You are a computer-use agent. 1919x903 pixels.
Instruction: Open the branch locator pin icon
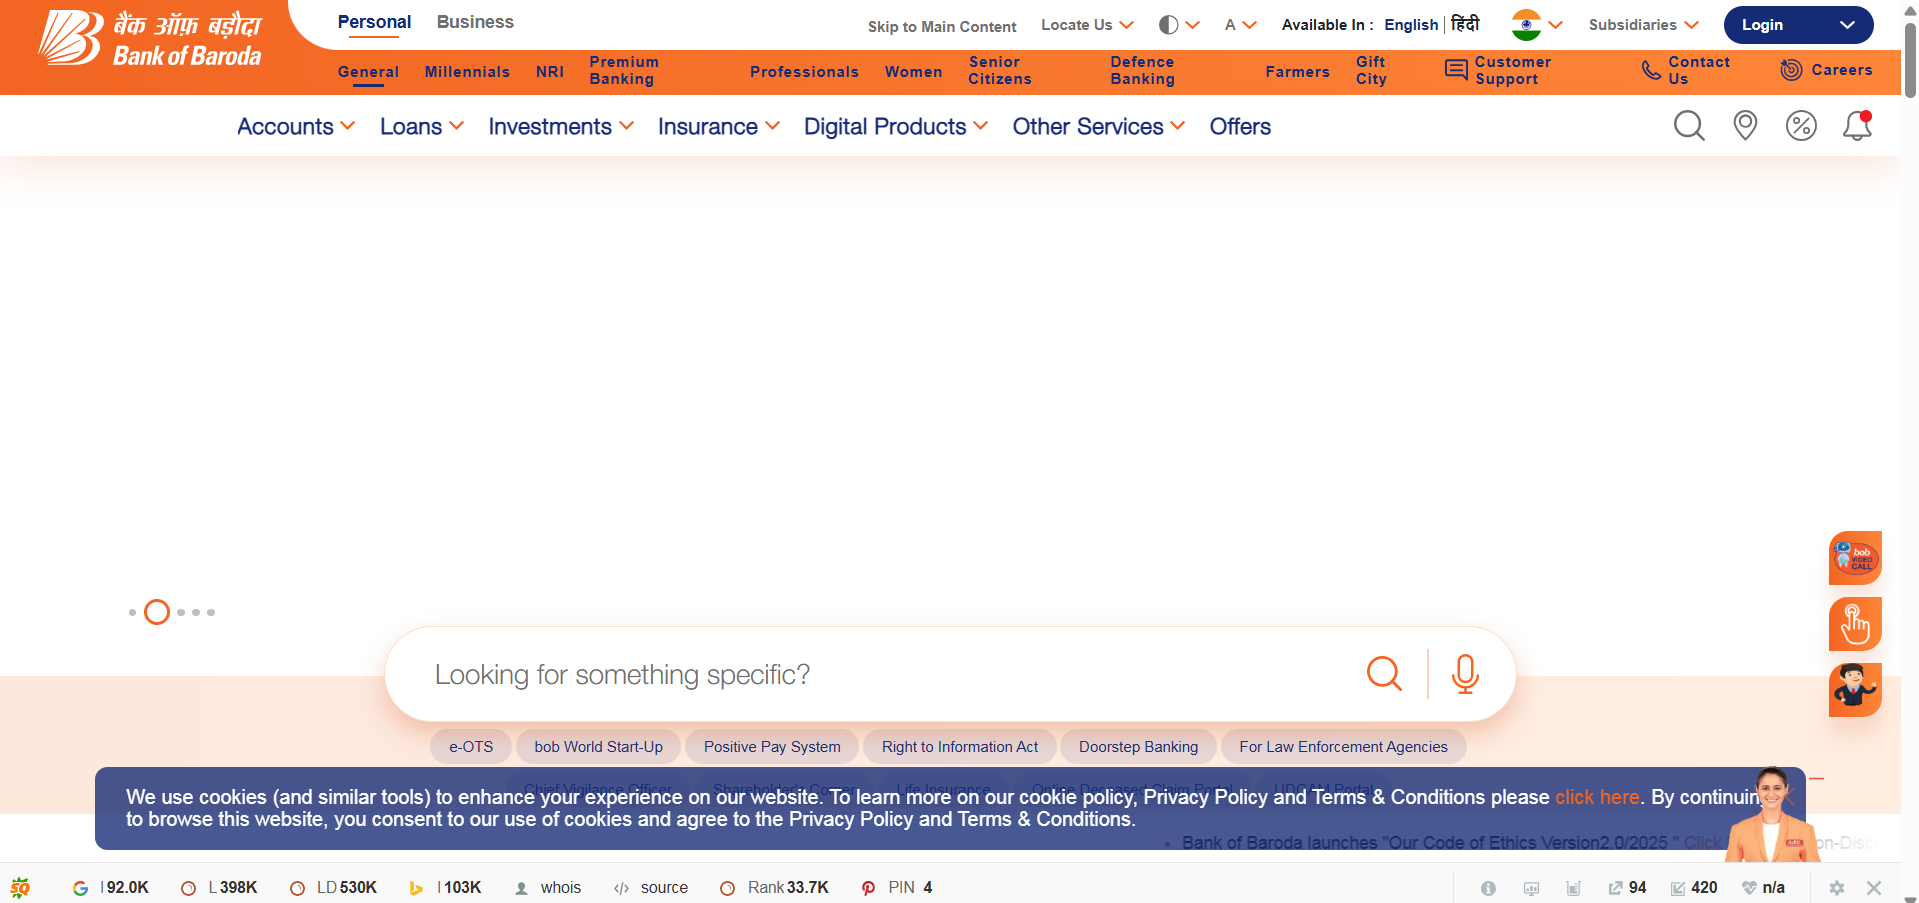pyautogui.click(x=1745, y=126)
